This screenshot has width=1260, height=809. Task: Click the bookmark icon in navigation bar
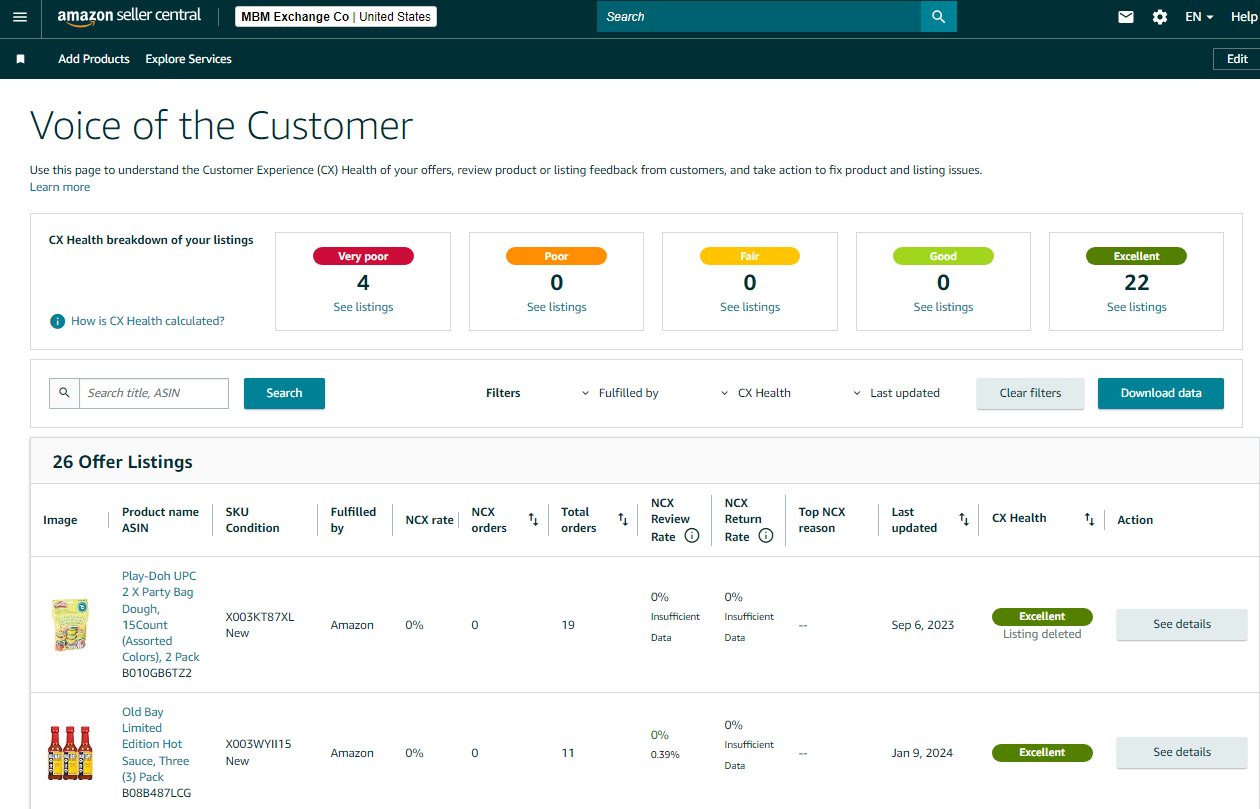click(20, 59)
